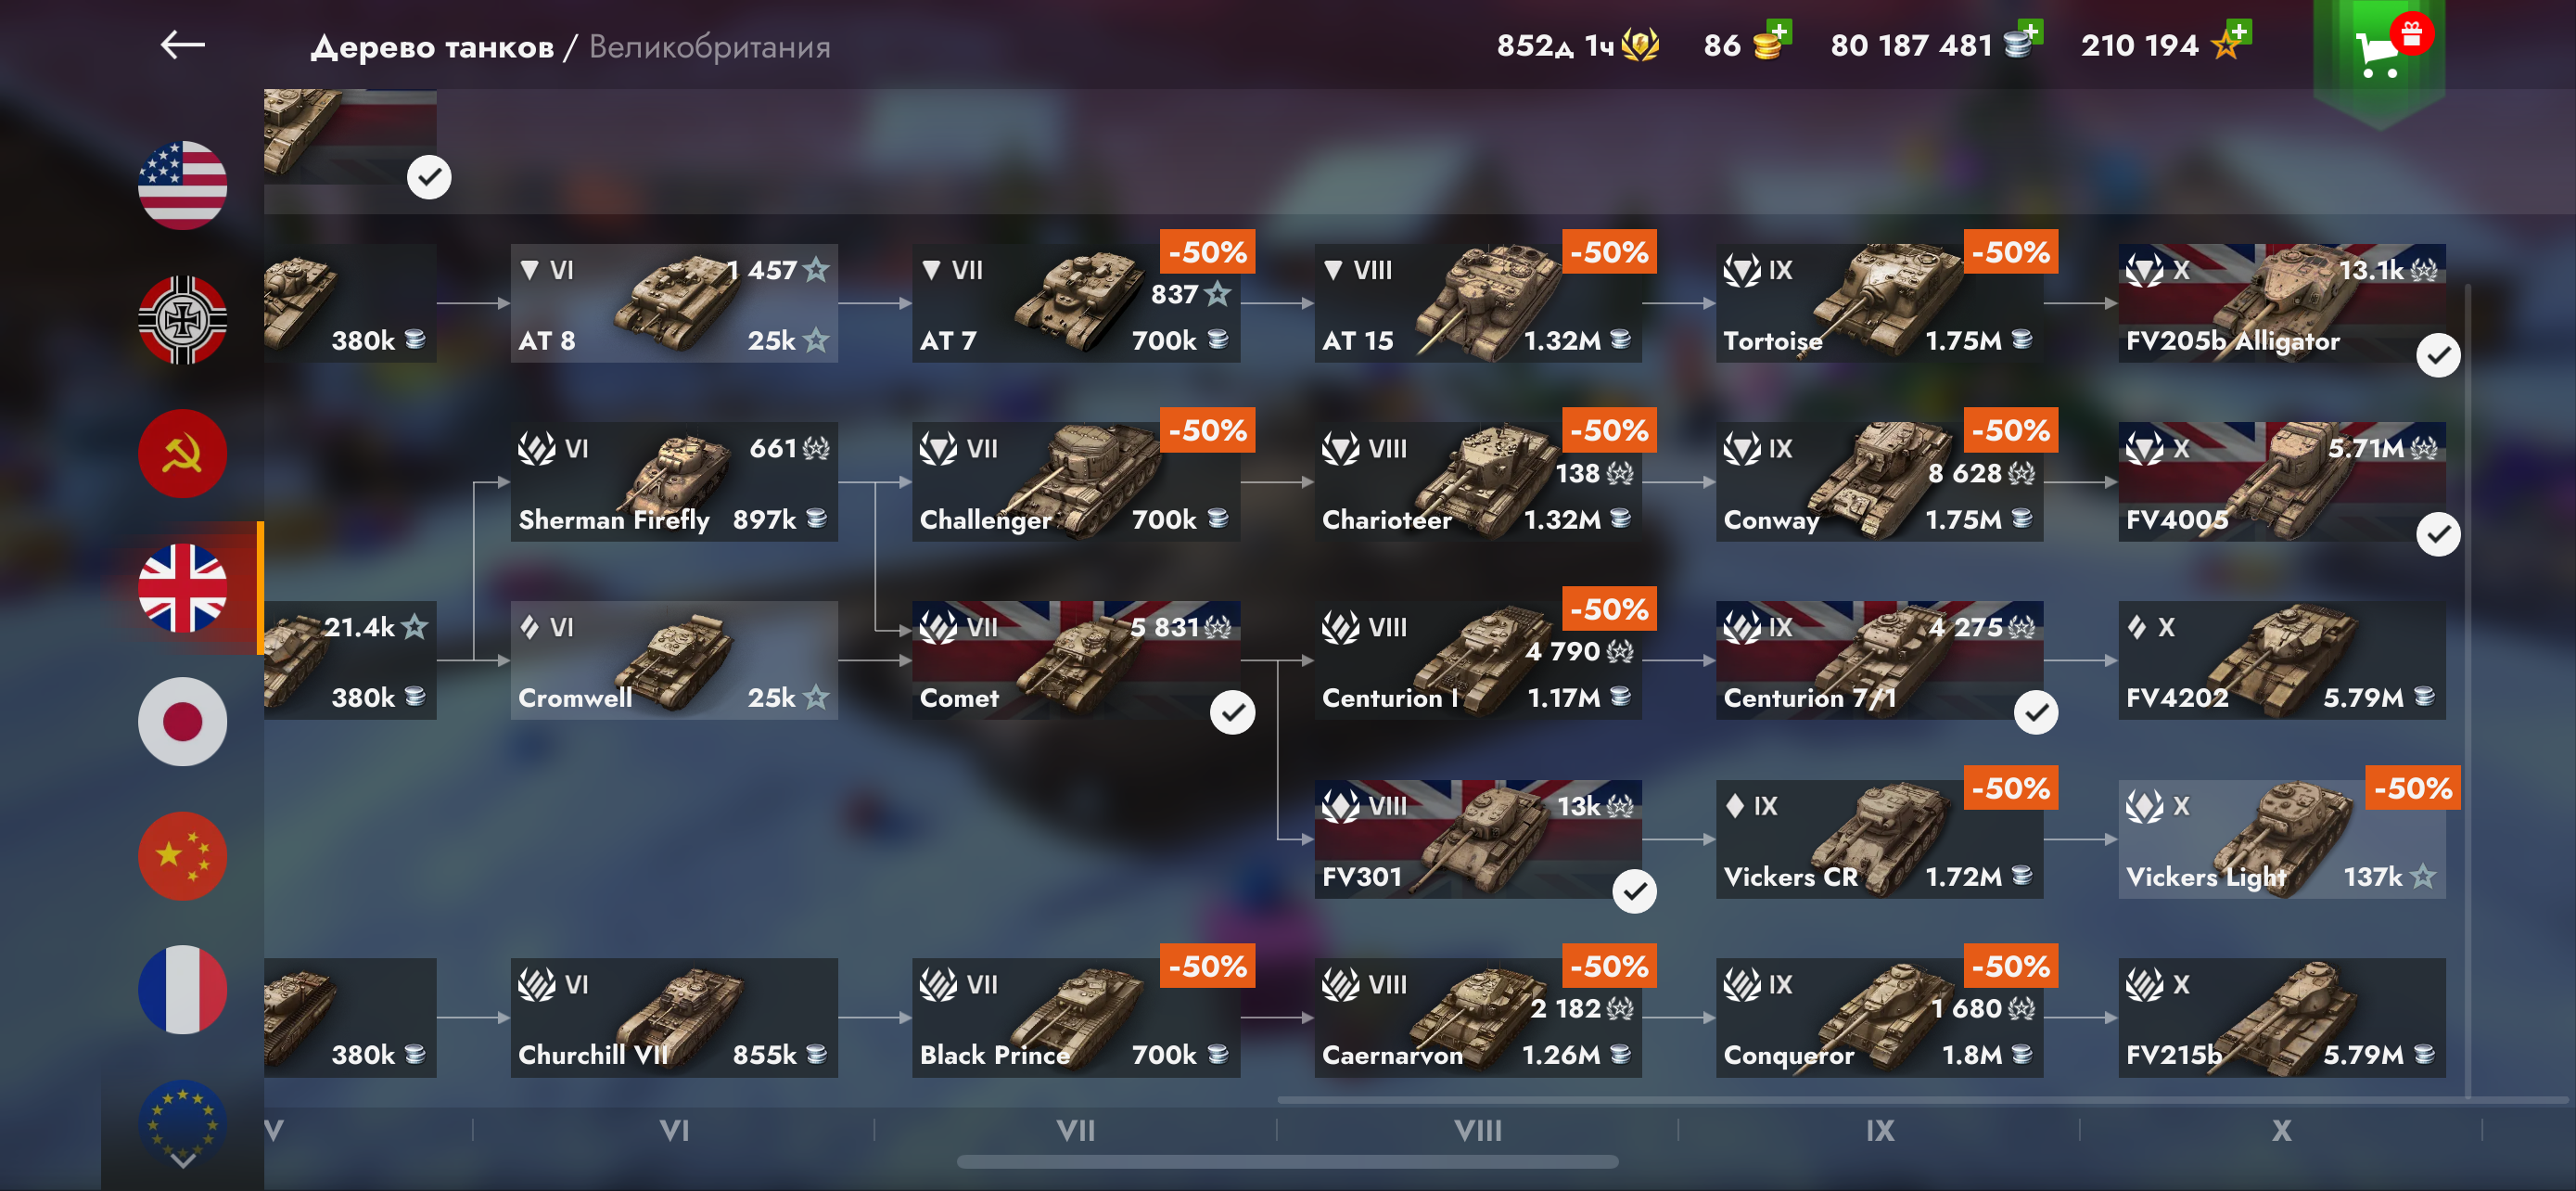Open the Vickers Light tank card

click(x=2282, y=839)
